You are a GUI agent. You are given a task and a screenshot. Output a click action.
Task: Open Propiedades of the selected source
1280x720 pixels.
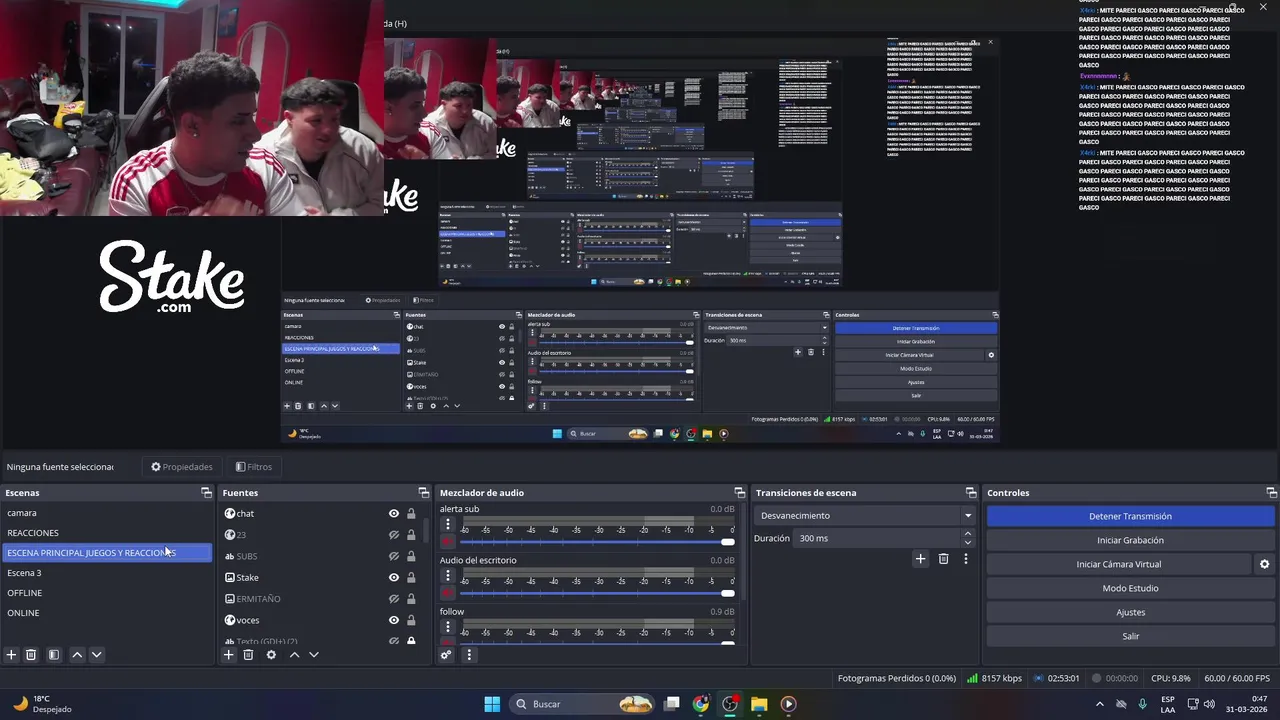182,467
